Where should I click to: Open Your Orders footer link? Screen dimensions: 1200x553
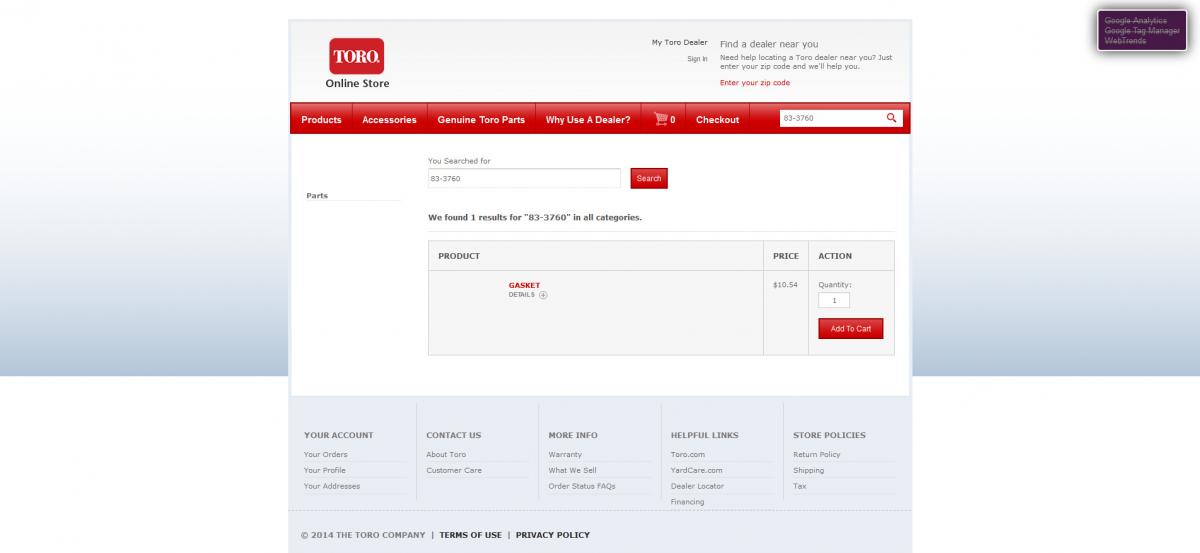pyautogui.click(x=326, y=454)
